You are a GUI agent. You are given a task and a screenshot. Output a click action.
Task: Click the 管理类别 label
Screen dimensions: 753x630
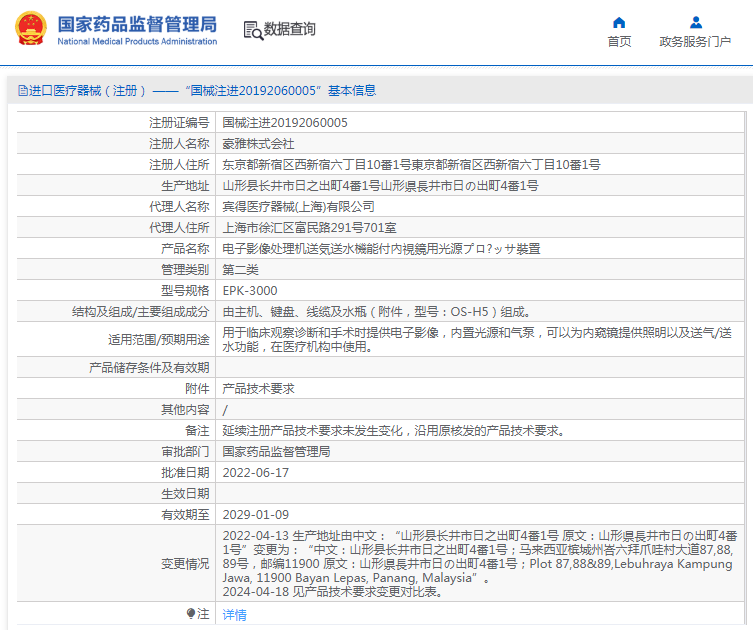pos(185,270)
